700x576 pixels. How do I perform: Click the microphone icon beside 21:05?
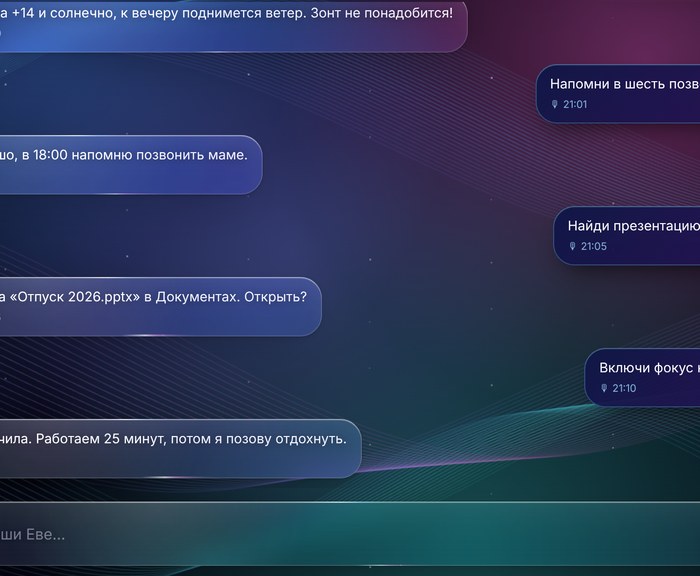pyautogui.click(x=572, y=246)
